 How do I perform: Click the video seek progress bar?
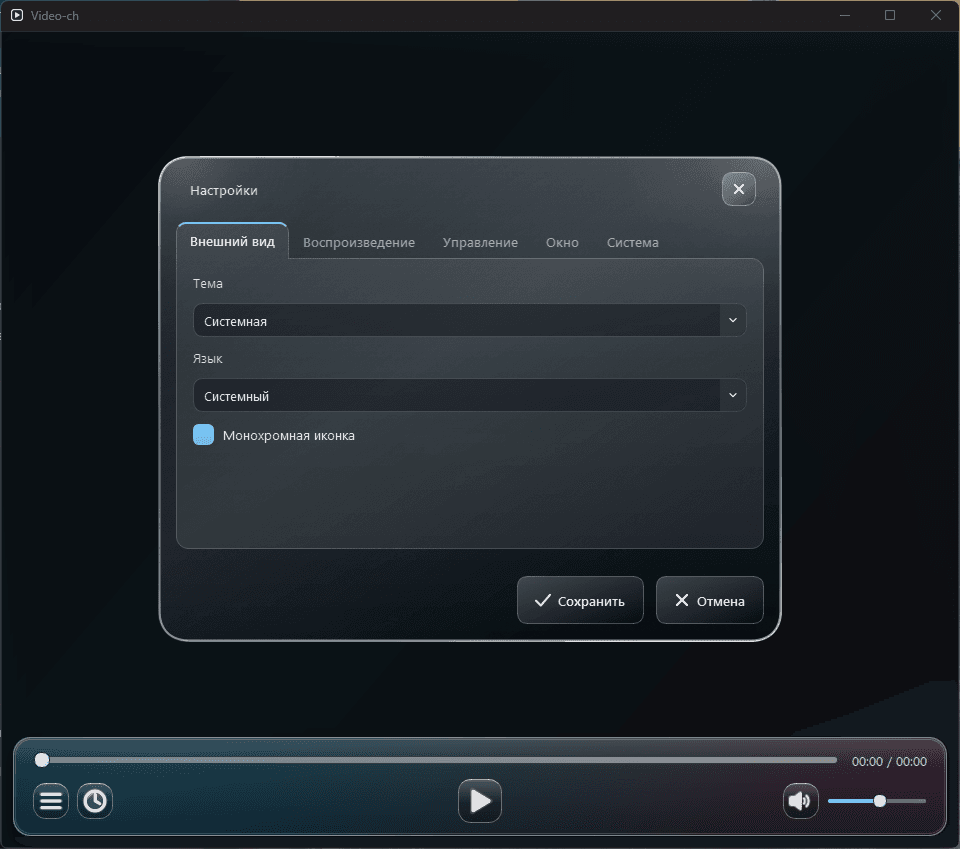coord(436,760)
